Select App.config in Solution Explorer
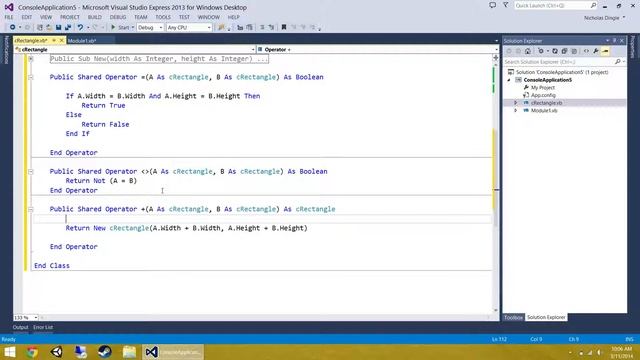This screenshot has width=640, height=360. click(x=543, y=95)
